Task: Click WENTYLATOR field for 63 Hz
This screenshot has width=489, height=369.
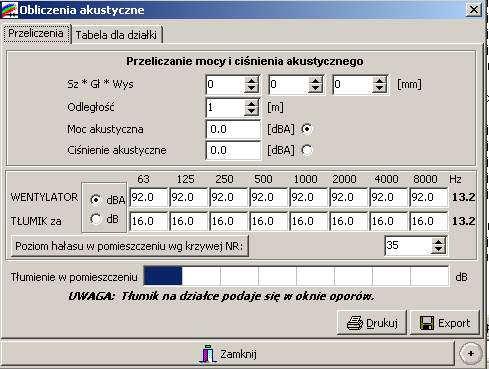Action: tap(149, 197)
